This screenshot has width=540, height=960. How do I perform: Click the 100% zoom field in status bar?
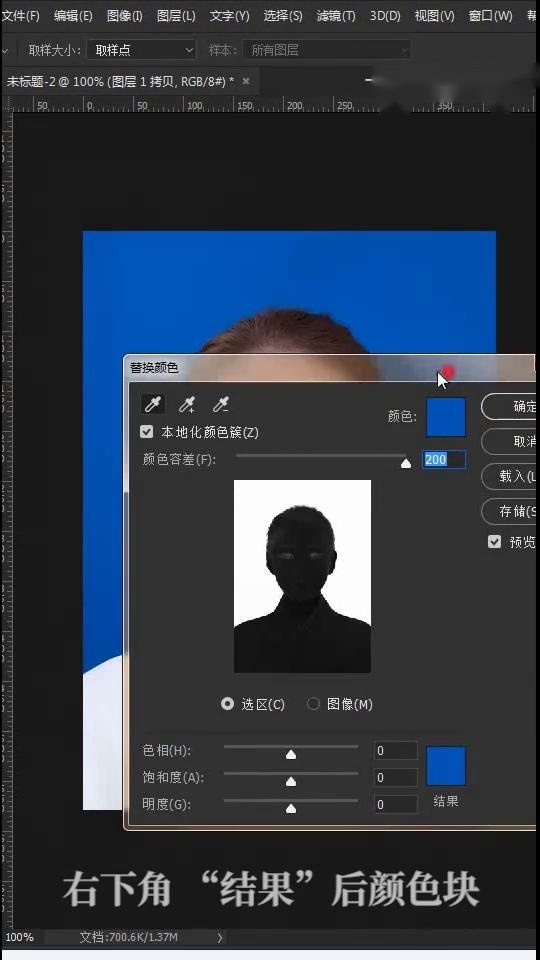coord(20,937)
